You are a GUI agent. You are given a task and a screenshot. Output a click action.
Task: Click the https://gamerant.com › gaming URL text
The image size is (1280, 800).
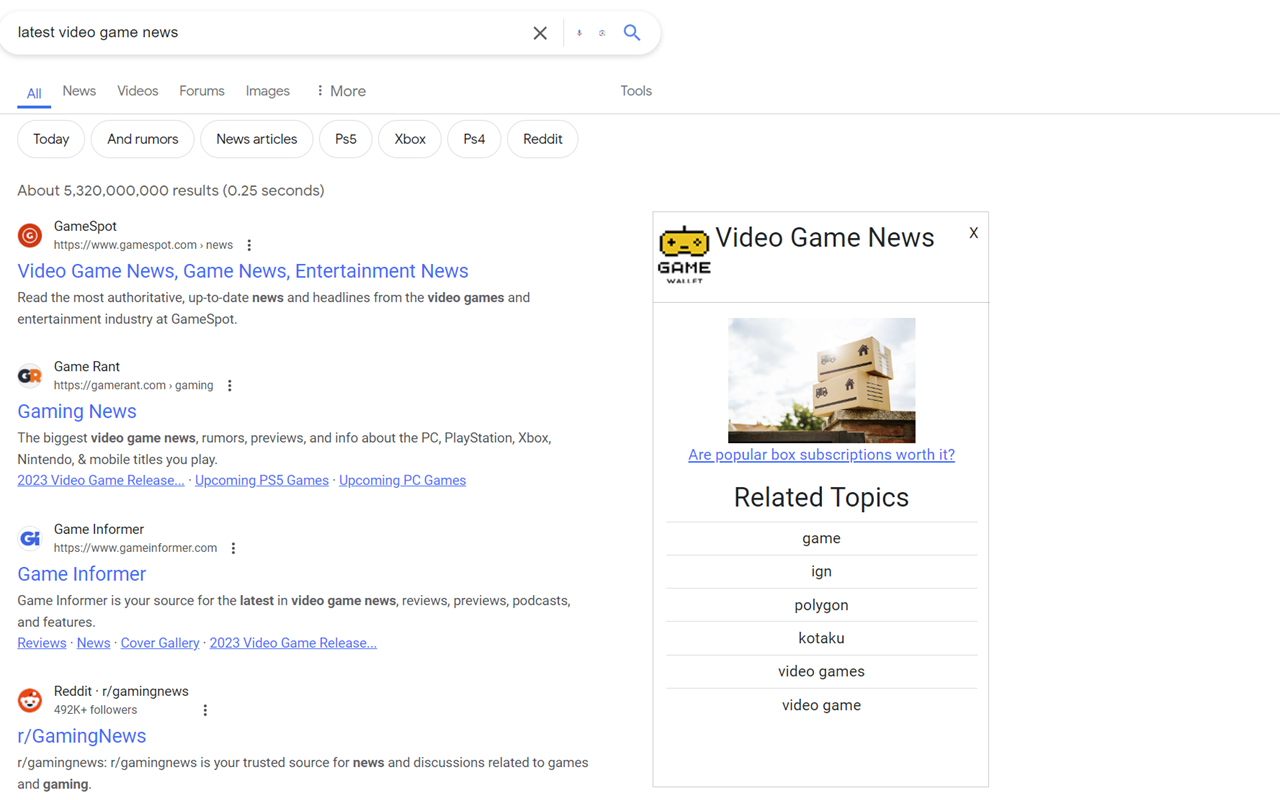[133, 385]
